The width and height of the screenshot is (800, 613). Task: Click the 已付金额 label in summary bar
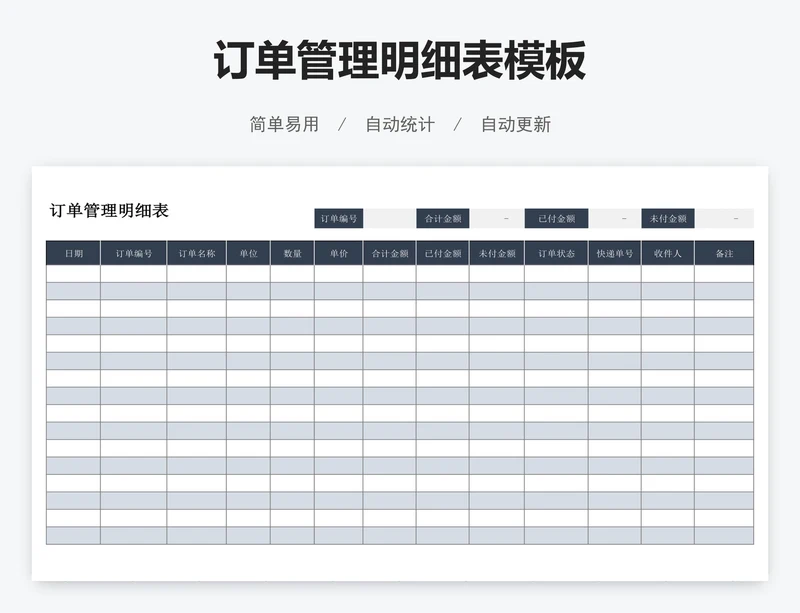pyautogui.click(x=557, y=218)
